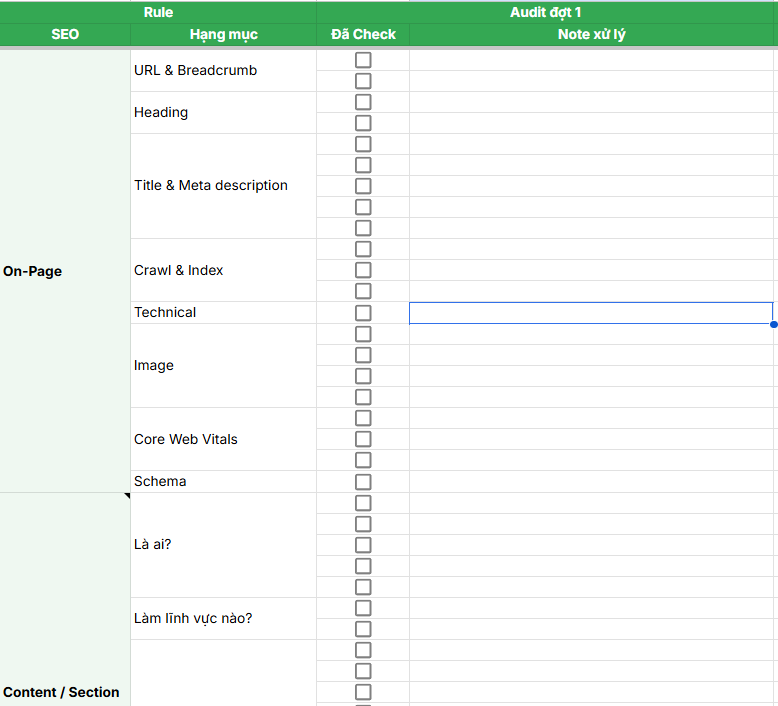Tick the first Heading checkbox

pos(363,102)
